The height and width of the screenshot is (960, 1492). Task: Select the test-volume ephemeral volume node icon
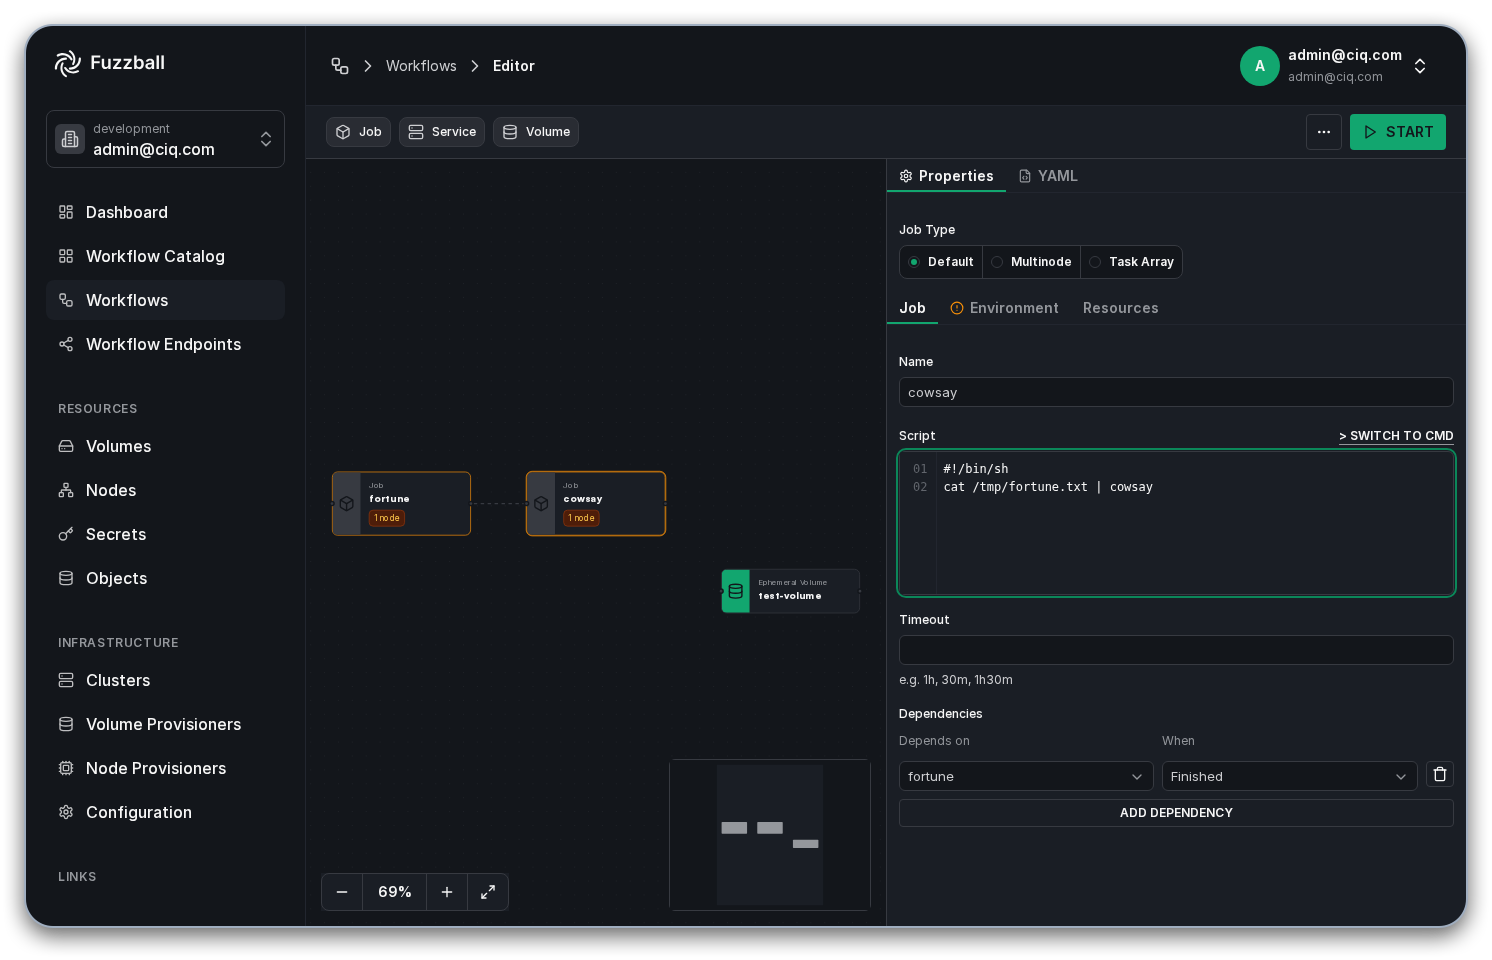[x=736, y=591]
